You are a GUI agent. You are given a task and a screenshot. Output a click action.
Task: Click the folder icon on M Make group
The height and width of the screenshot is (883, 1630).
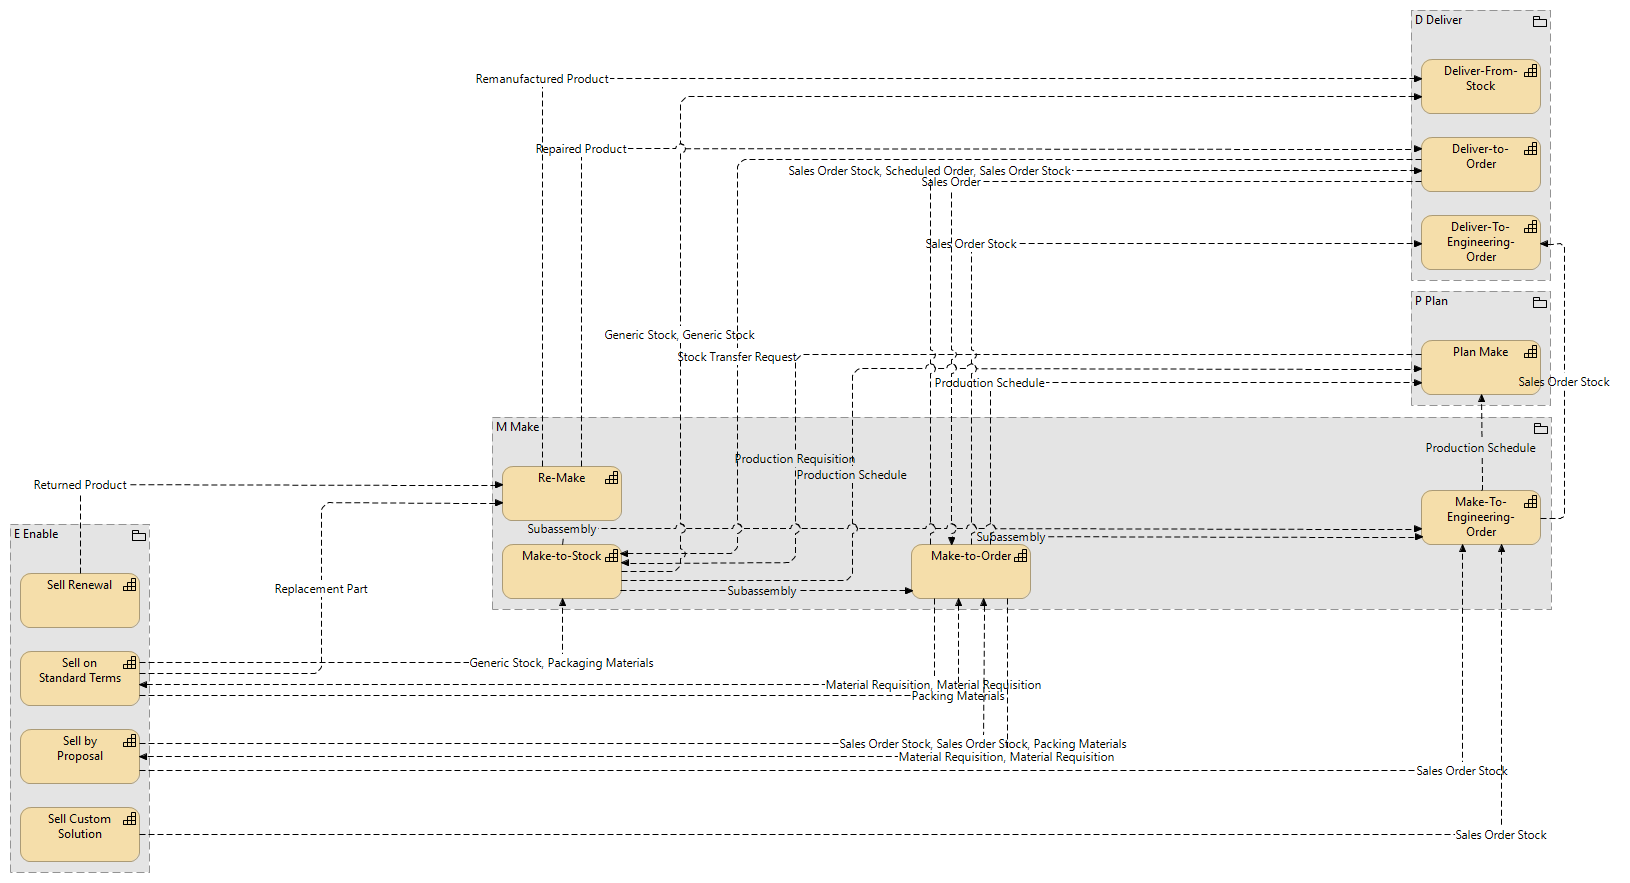[1540, 428]
